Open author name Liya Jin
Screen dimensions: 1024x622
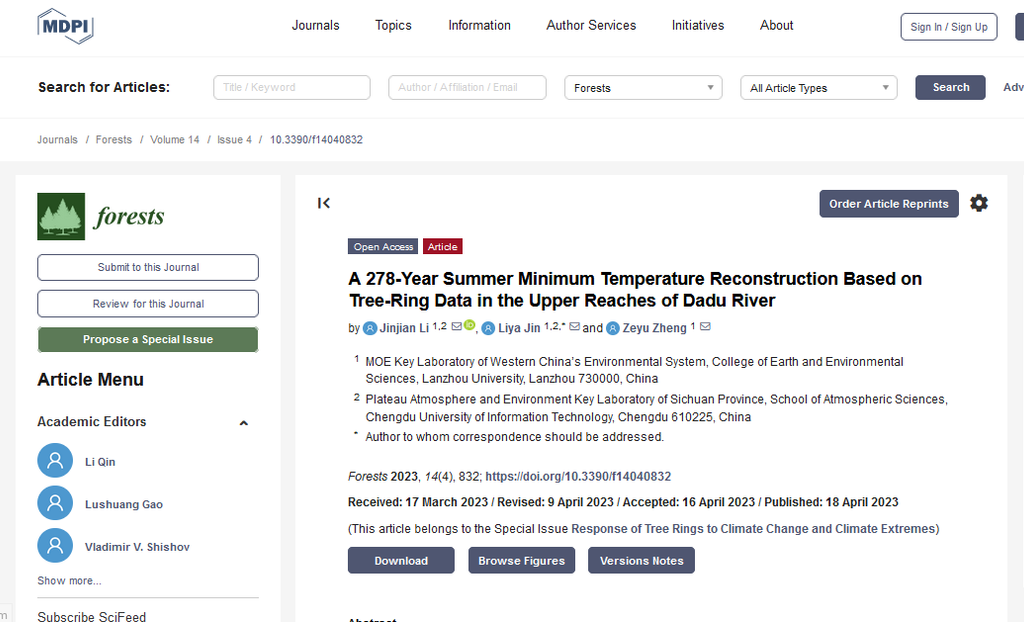coord(519,328)
